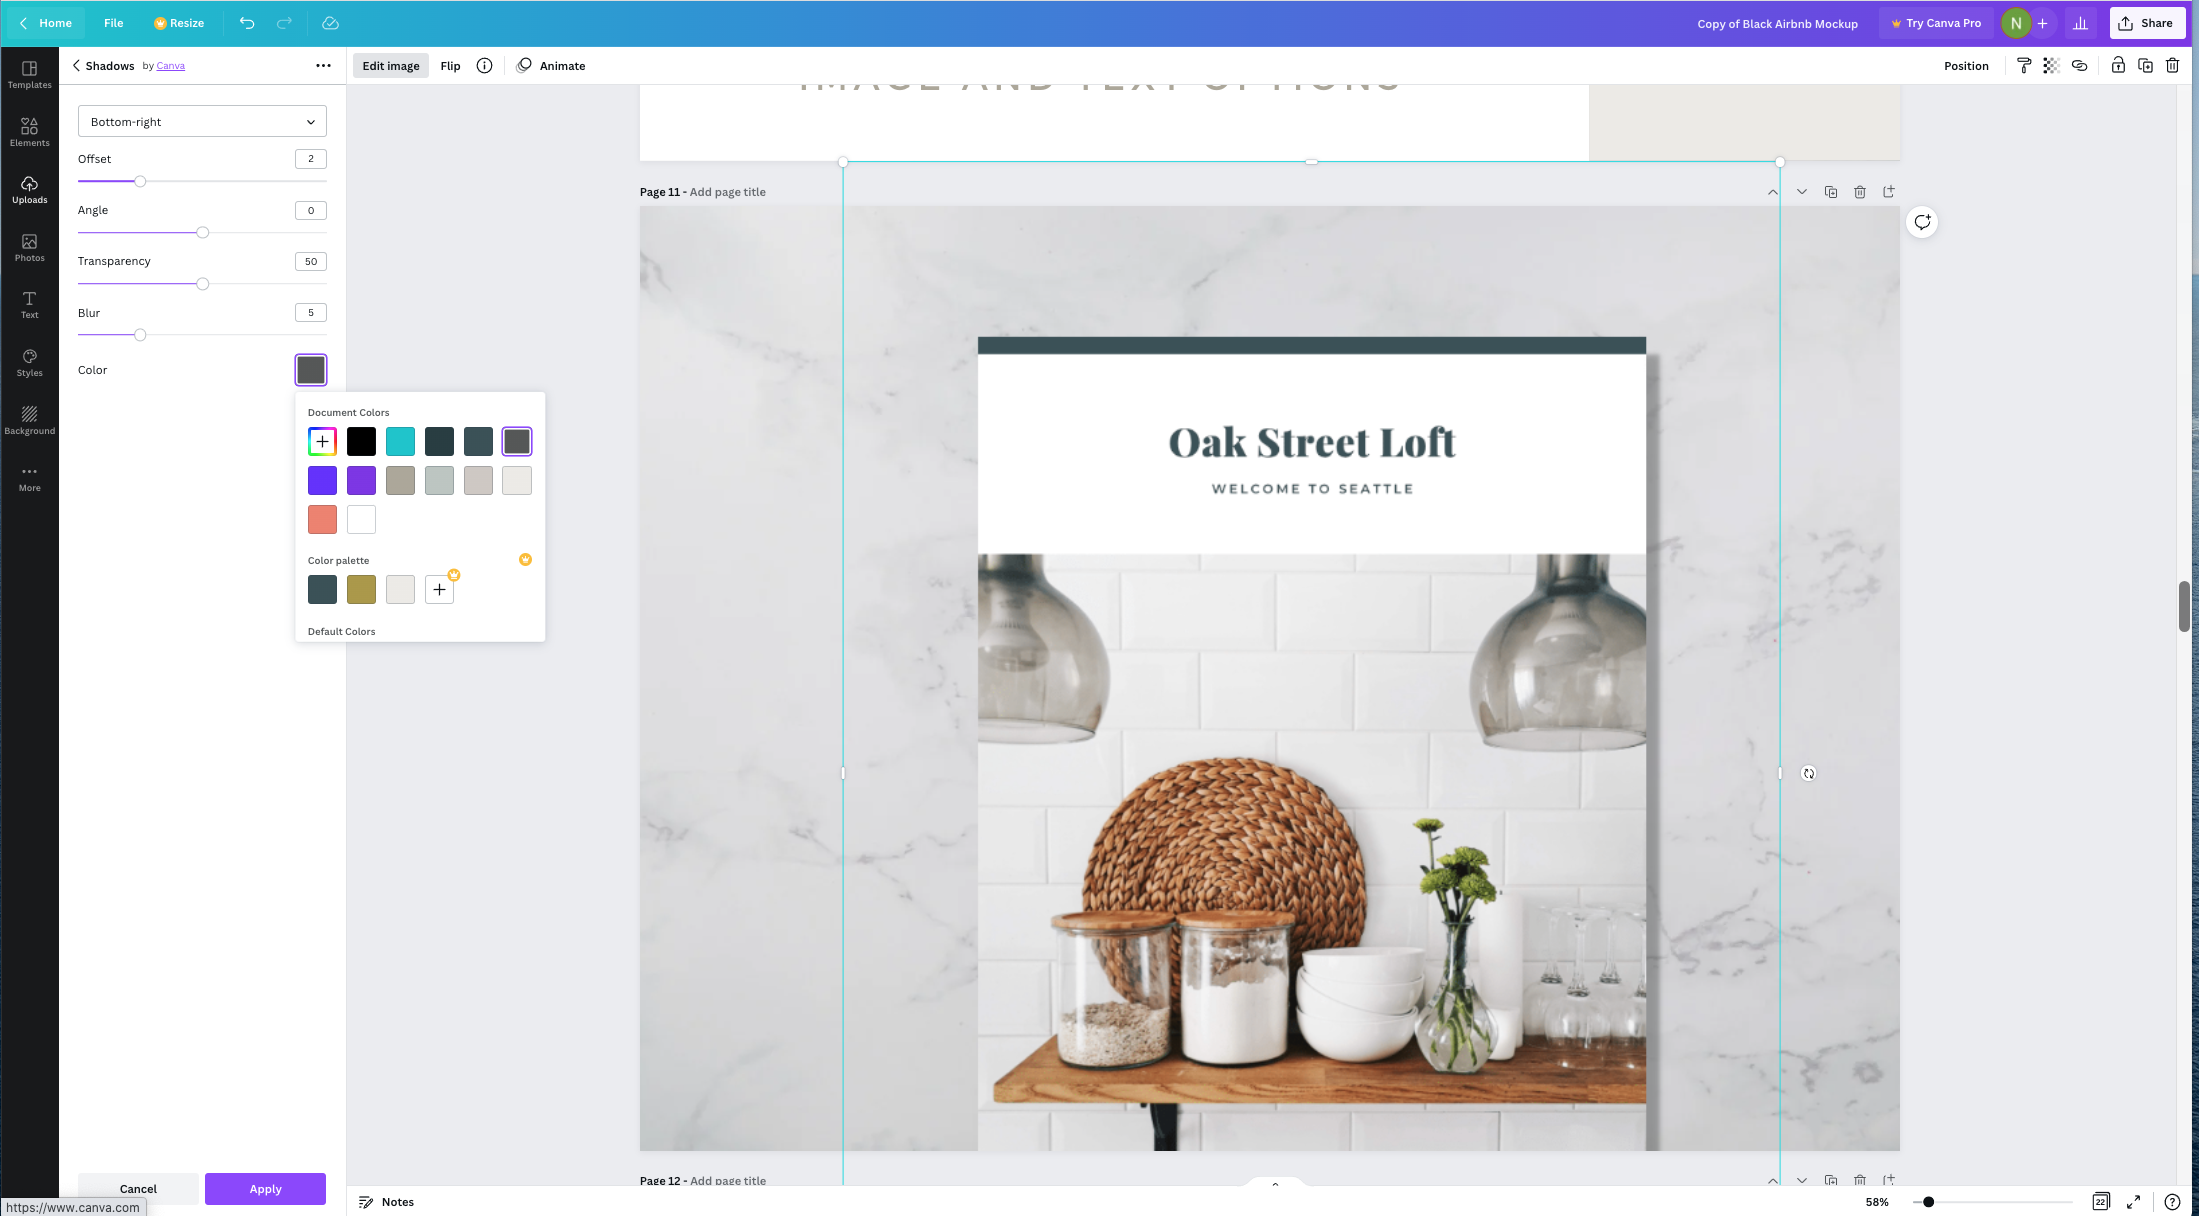Open the help menu at bottom right
Image resolution: width=2199 pixels, height=1216 pixels.
point(2172,1202)
